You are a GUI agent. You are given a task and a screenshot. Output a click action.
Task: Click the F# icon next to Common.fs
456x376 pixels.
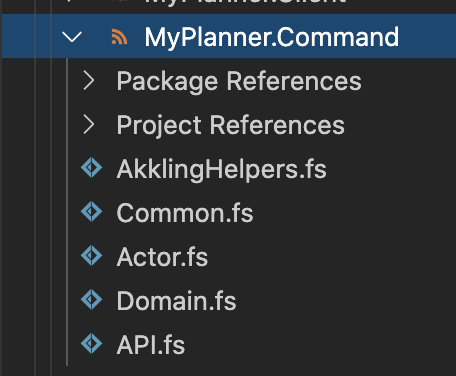[91, 212]
